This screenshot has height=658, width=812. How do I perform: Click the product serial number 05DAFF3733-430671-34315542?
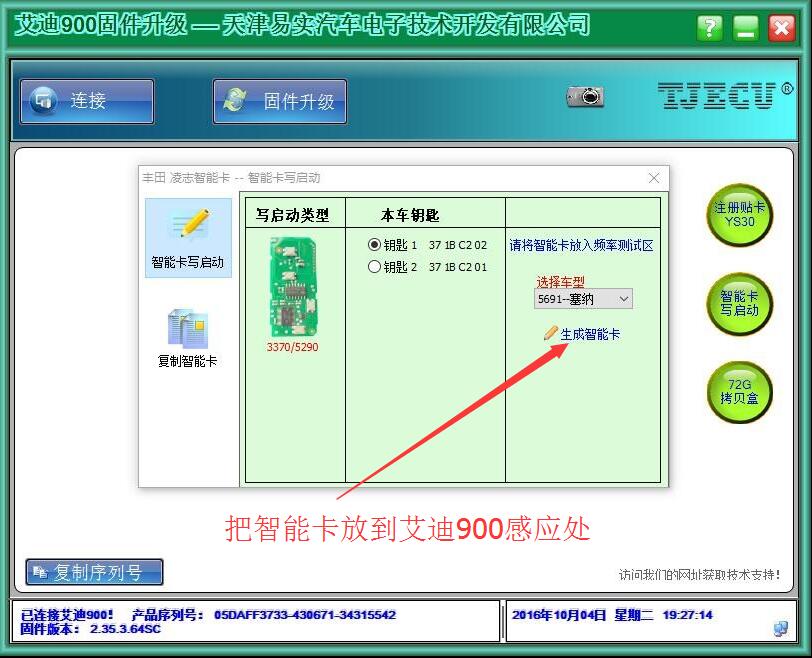pyautogui.click(x=305, y=615)
